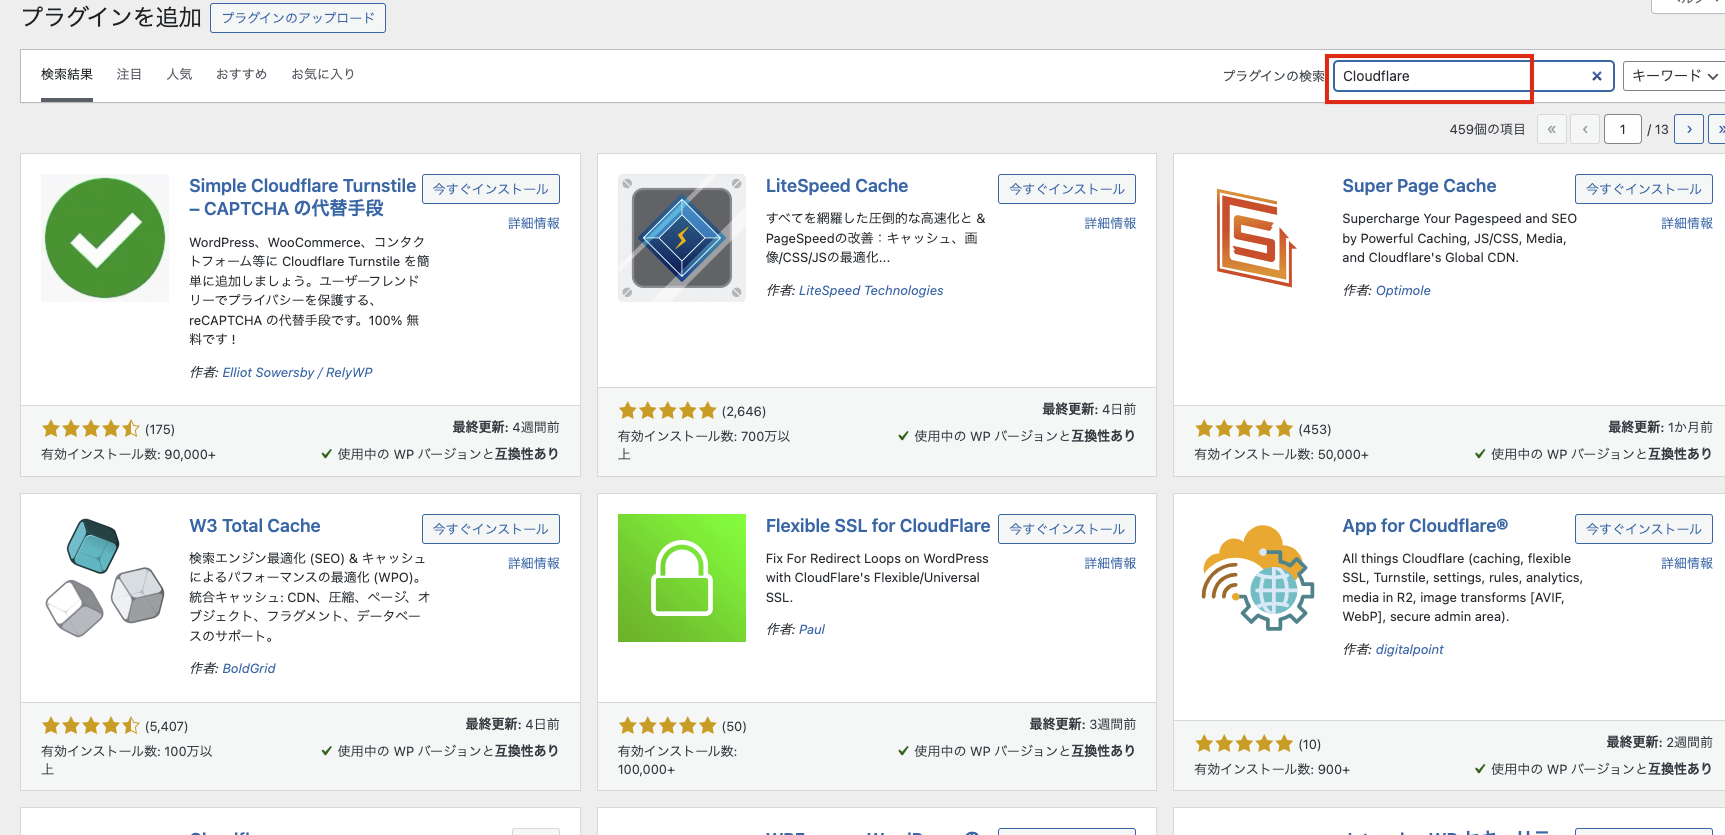Click the App for Cloudflare icon

tap(1258, 578)
